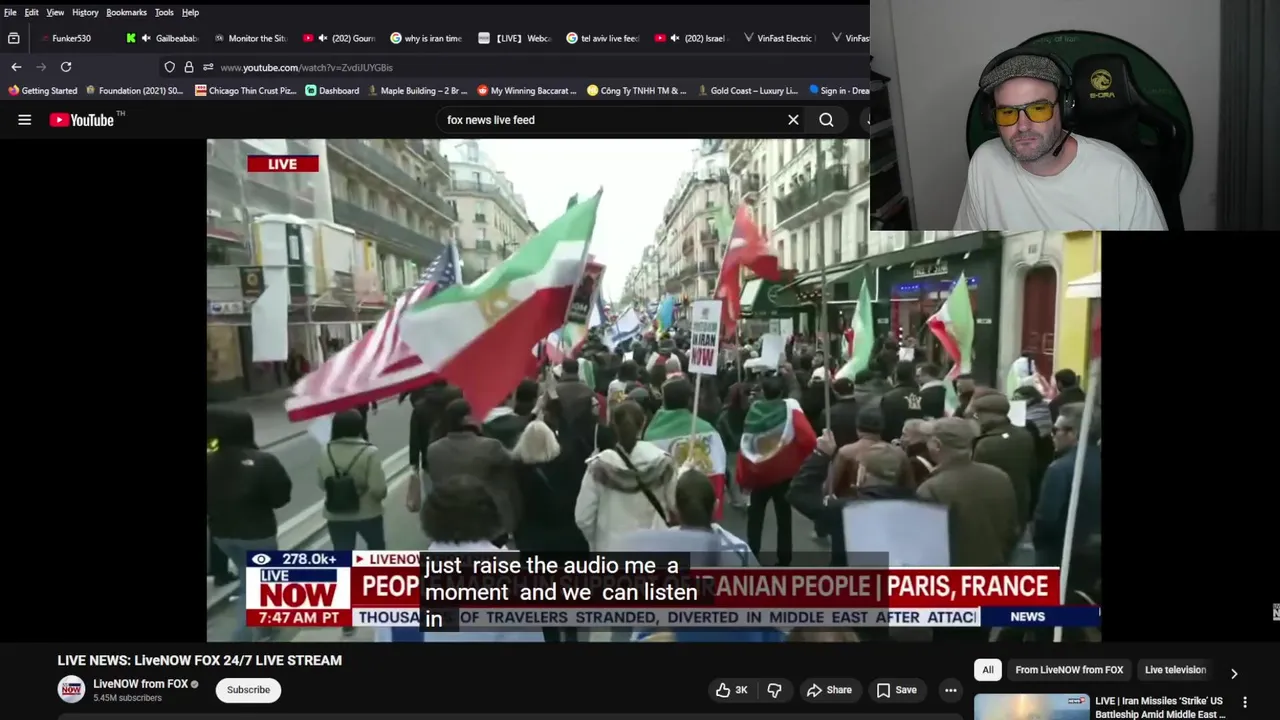The image size is (1280, 720).
Task: Save the video to a playlist
Action: tap(896, 690)
